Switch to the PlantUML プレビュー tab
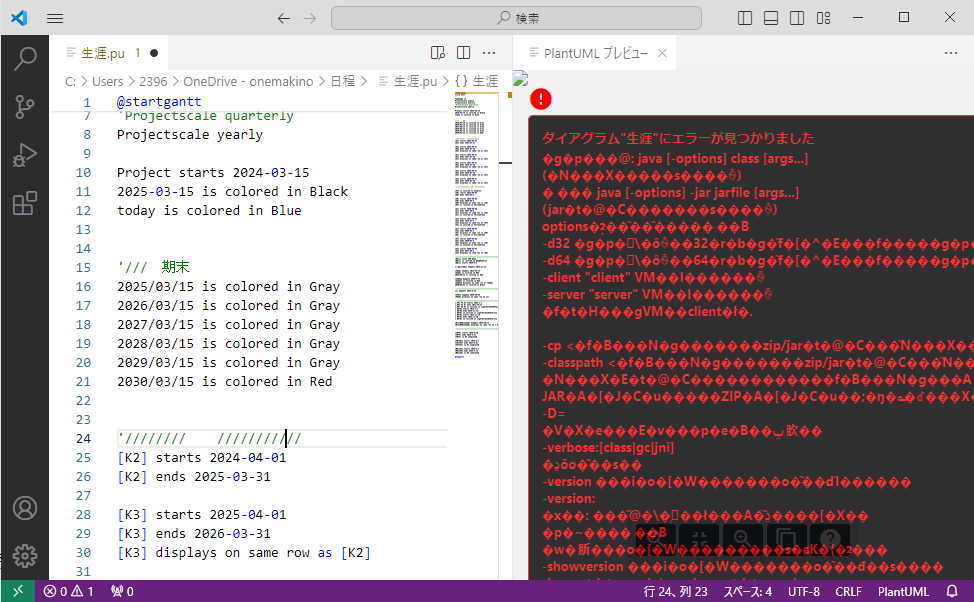Screen dimensions: 974x602 589,52
